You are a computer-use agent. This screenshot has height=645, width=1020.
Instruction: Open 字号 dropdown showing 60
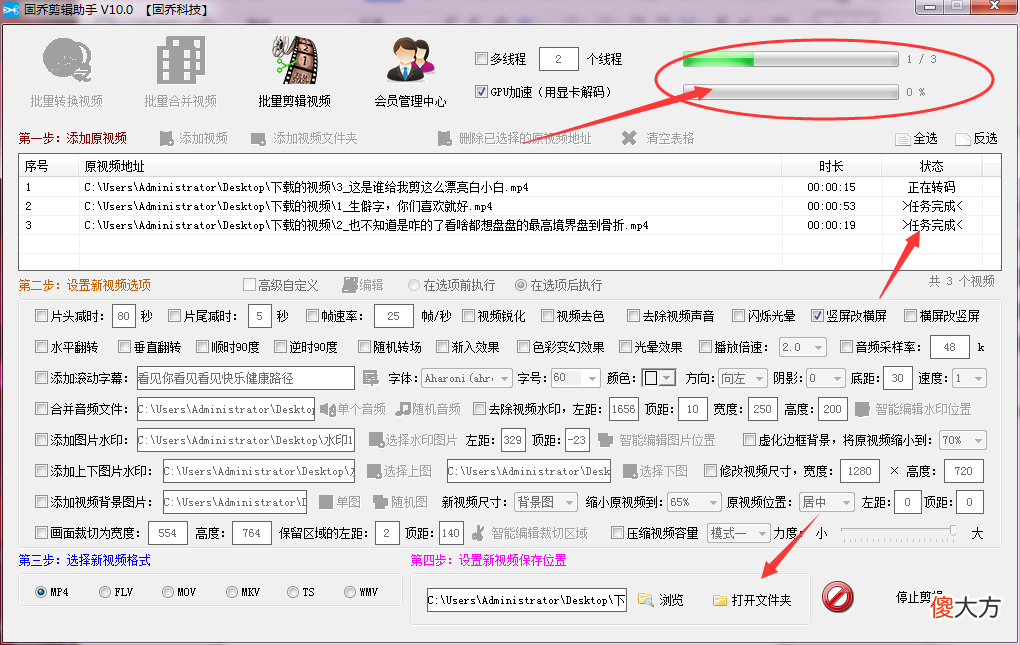coord(576,378)
